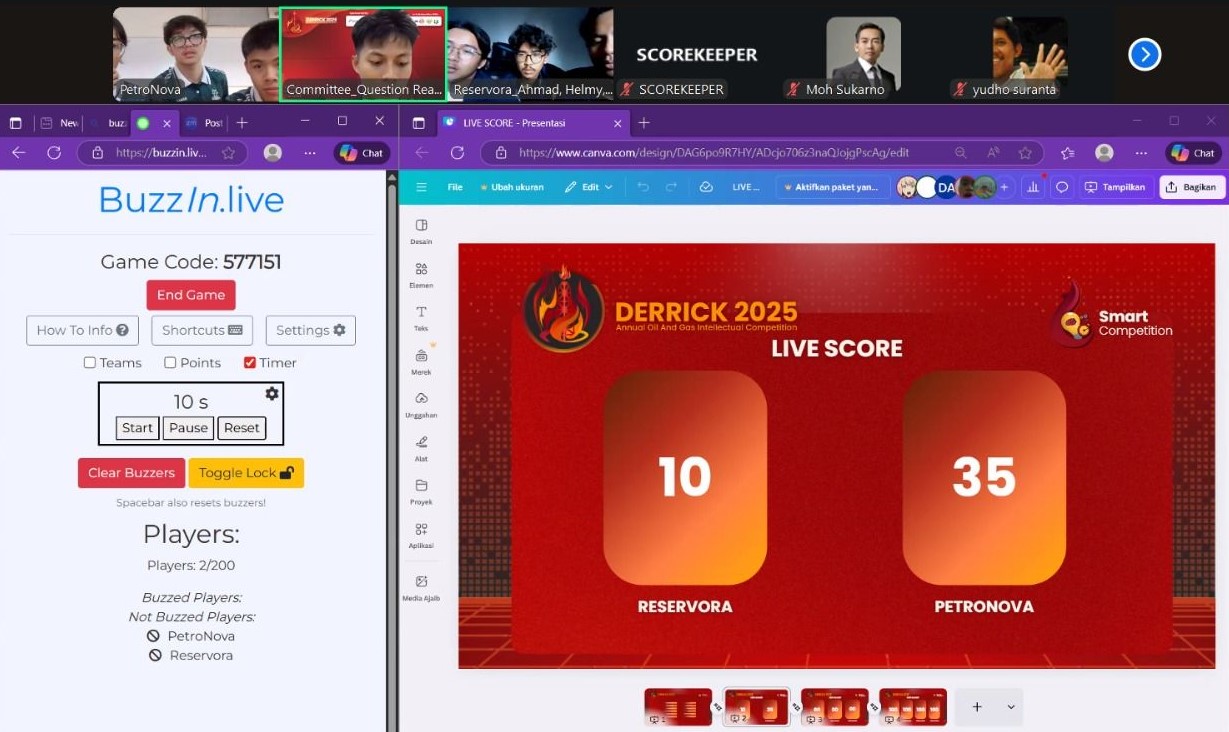Open the Unggahan uploads panel
Image resolution: width=1229 pixels, height=732 pixels.
pyautogui.click(x=421, y=403)
